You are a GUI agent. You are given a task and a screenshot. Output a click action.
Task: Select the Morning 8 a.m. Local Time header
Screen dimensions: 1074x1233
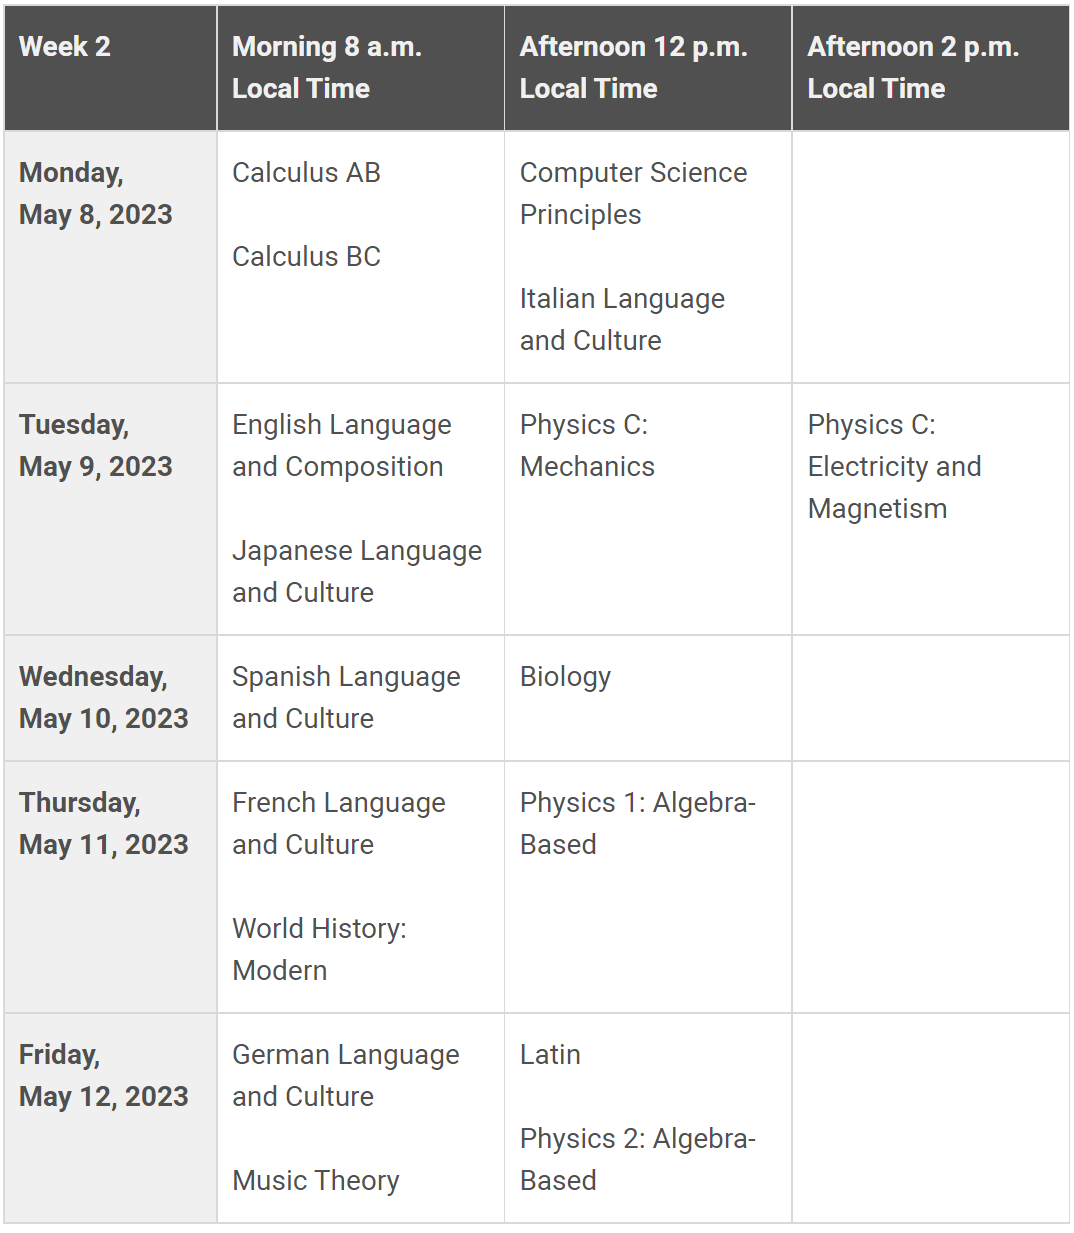tap(361, 68)
